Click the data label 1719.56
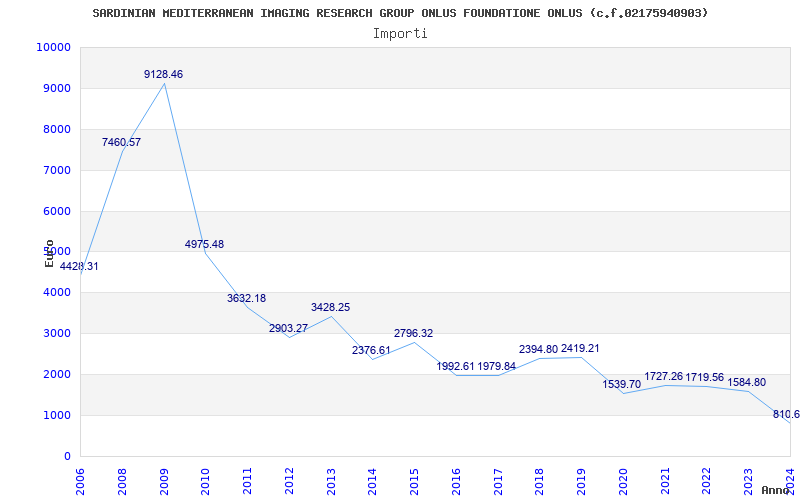 705,377
